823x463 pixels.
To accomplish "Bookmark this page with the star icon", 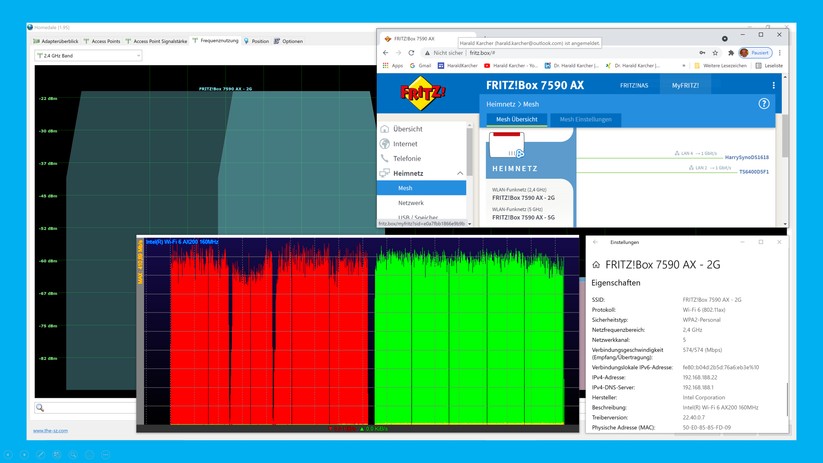I will click(715, 52).
